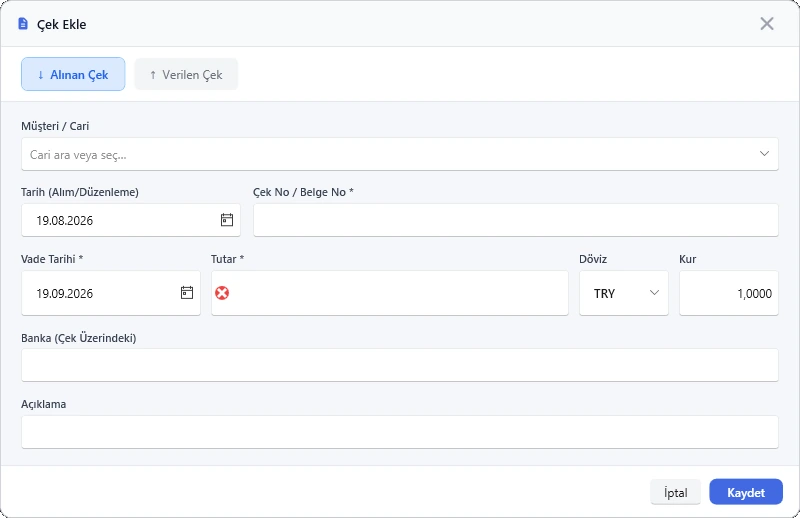
Task: Expand the Müşteri / Cari dropdown arrow
Action: [764, 154]
